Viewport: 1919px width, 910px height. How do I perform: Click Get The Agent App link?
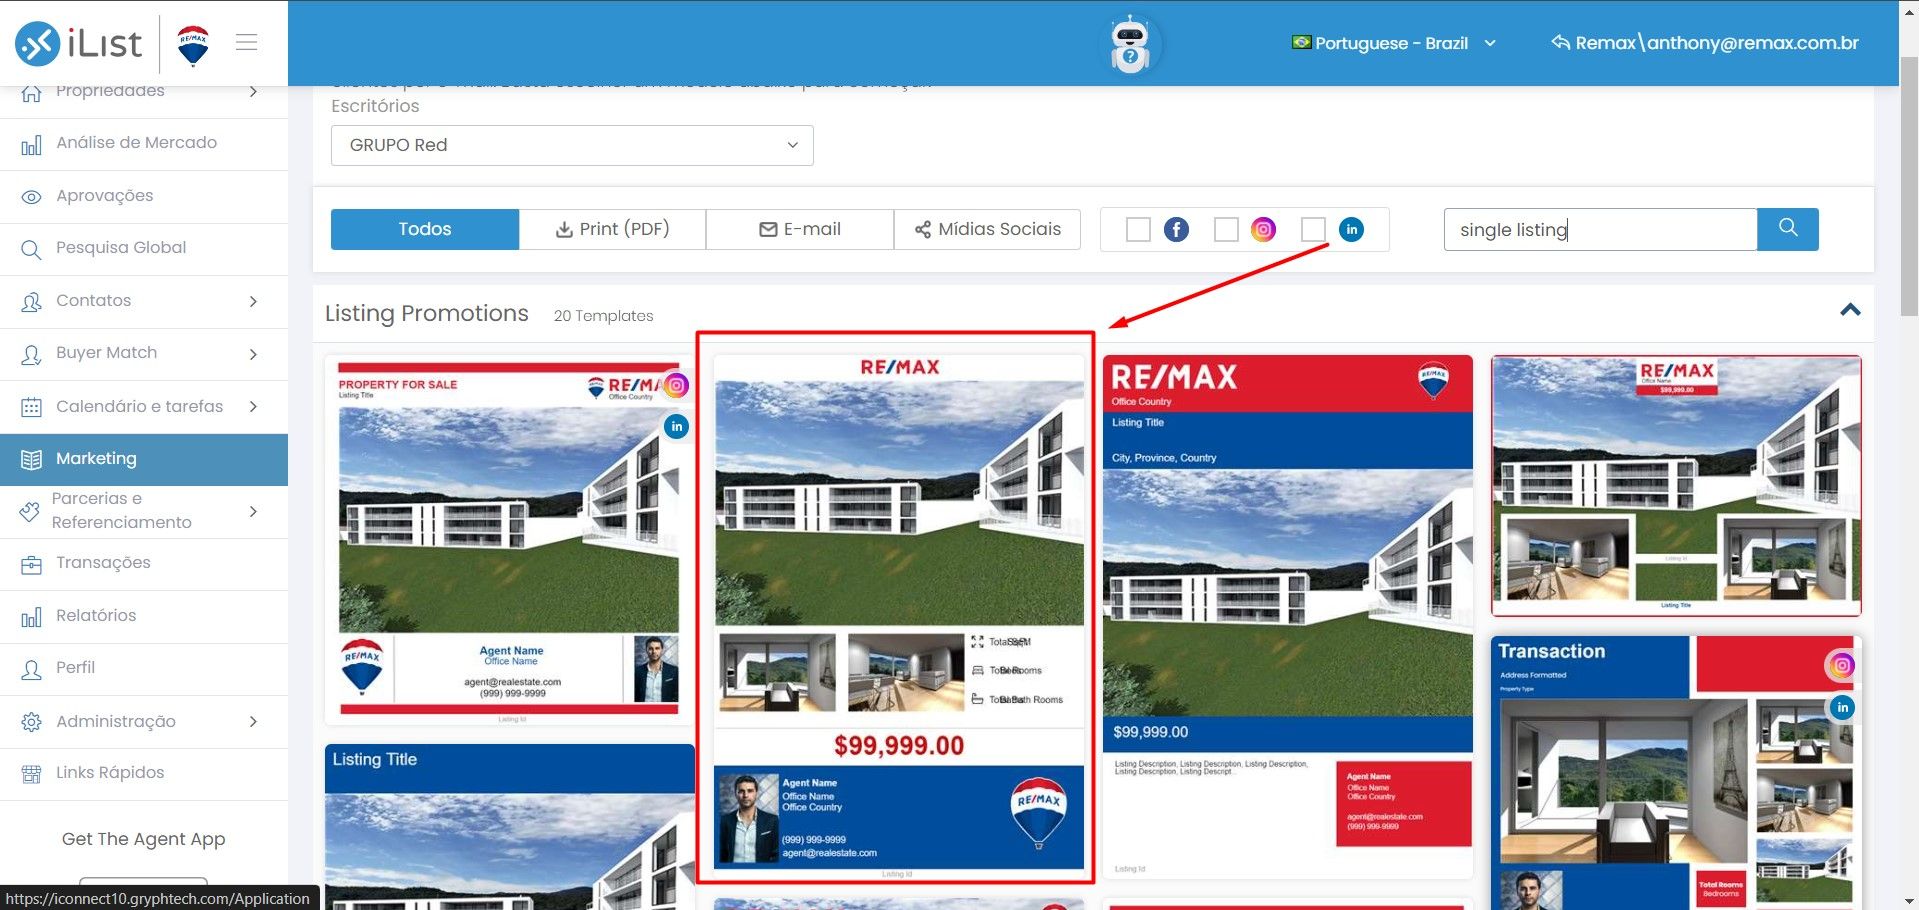tap(143, 839)
